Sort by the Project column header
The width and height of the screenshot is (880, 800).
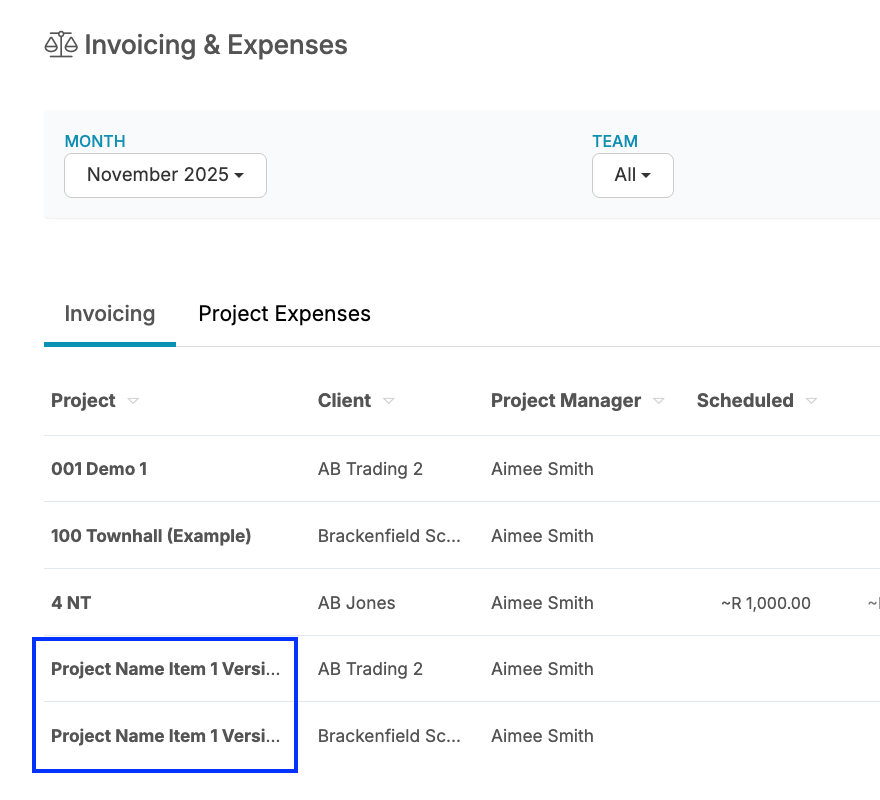click(x=83, y=401)
